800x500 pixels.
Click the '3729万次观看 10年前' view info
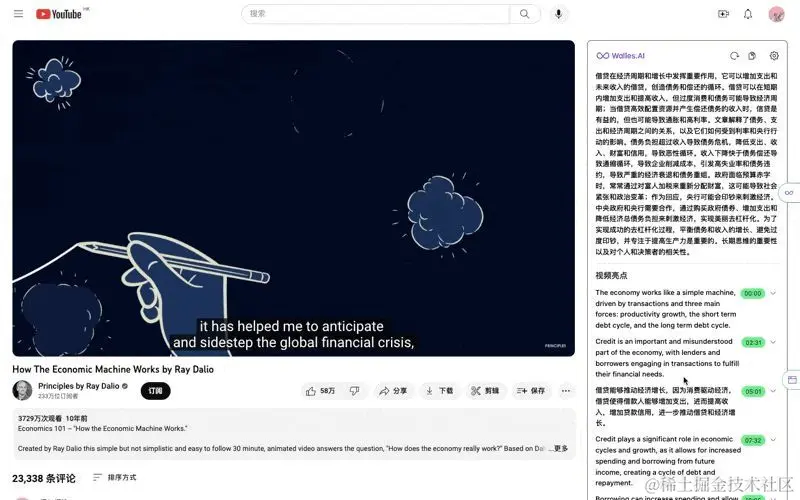(53, 418)
